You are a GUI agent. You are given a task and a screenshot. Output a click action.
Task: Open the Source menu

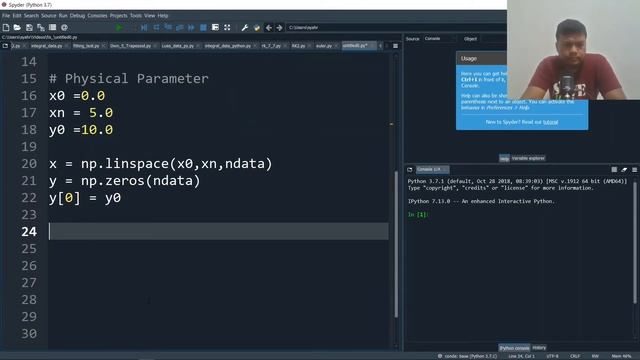(x=48, y=16)
